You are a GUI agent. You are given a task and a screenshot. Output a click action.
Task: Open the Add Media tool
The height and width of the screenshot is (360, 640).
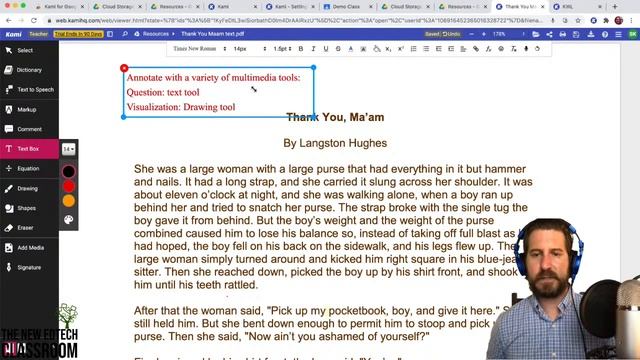click(x=29, y=247)
